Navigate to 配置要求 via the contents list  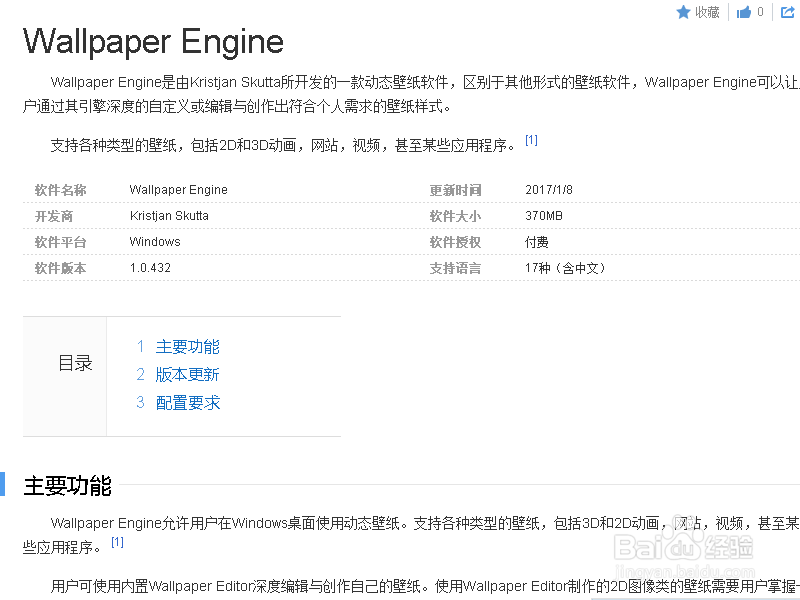[187, 402]
